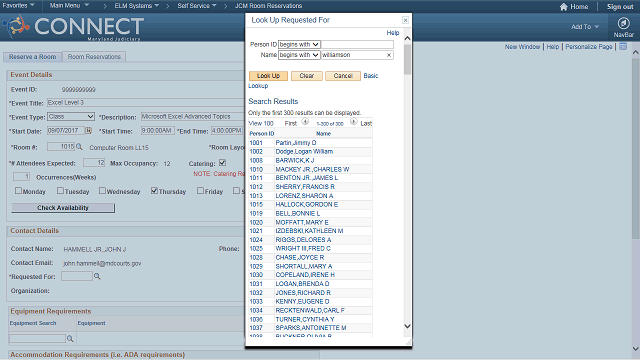Open the New Window link

[522, 47]
